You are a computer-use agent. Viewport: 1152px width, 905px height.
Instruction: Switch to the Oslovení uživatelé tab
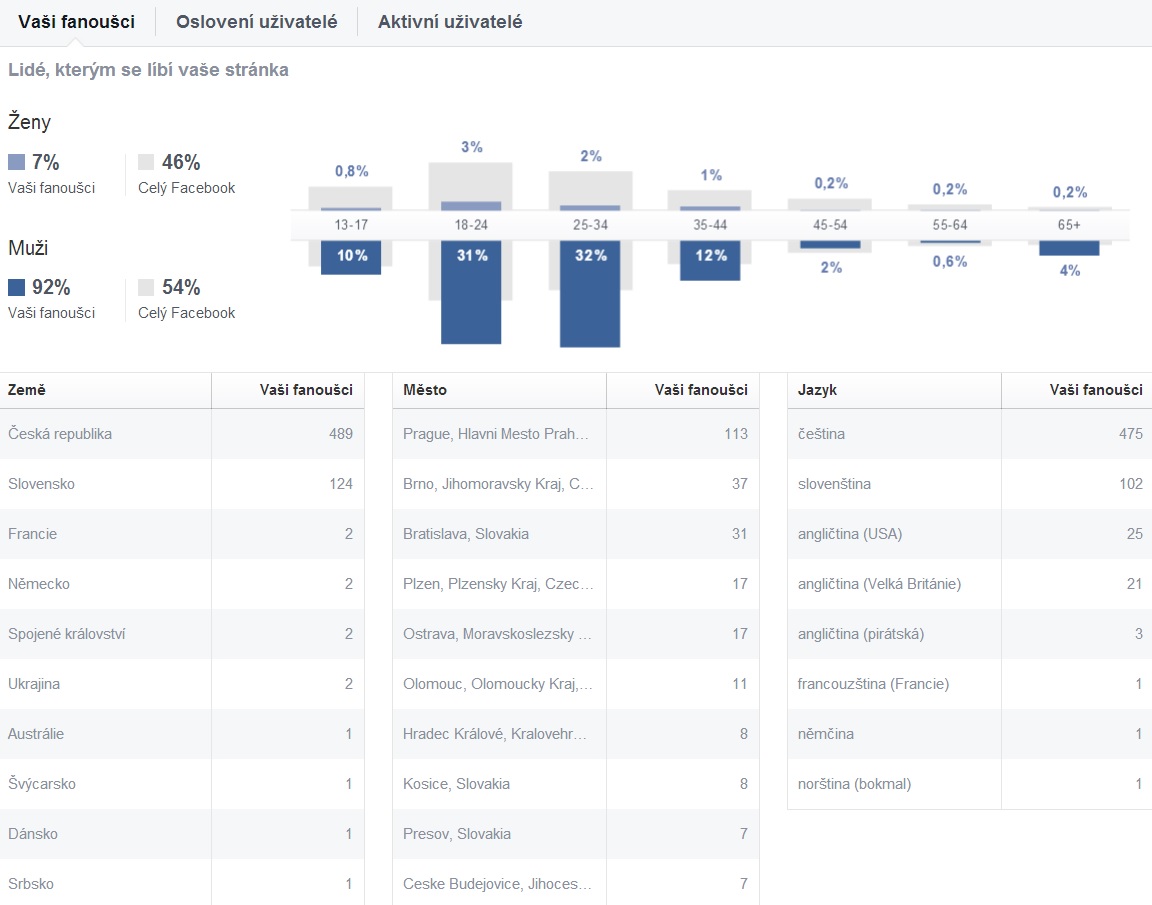coord(256,22)
